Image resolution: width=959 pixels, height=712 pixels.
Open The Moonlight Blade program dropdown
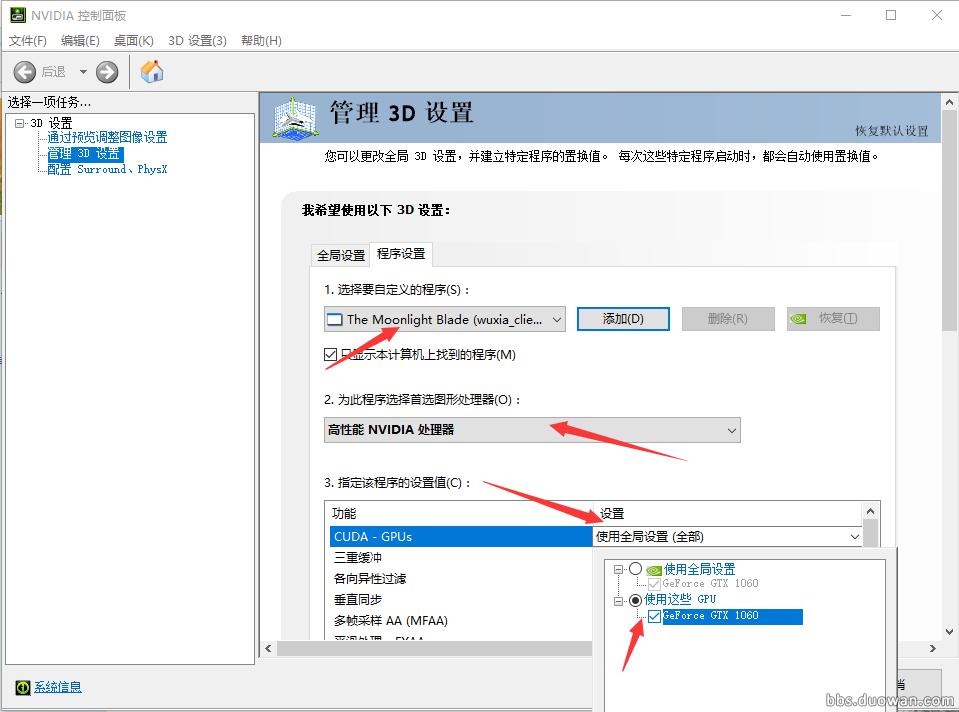pyautogui.click(x=445, y=319)
